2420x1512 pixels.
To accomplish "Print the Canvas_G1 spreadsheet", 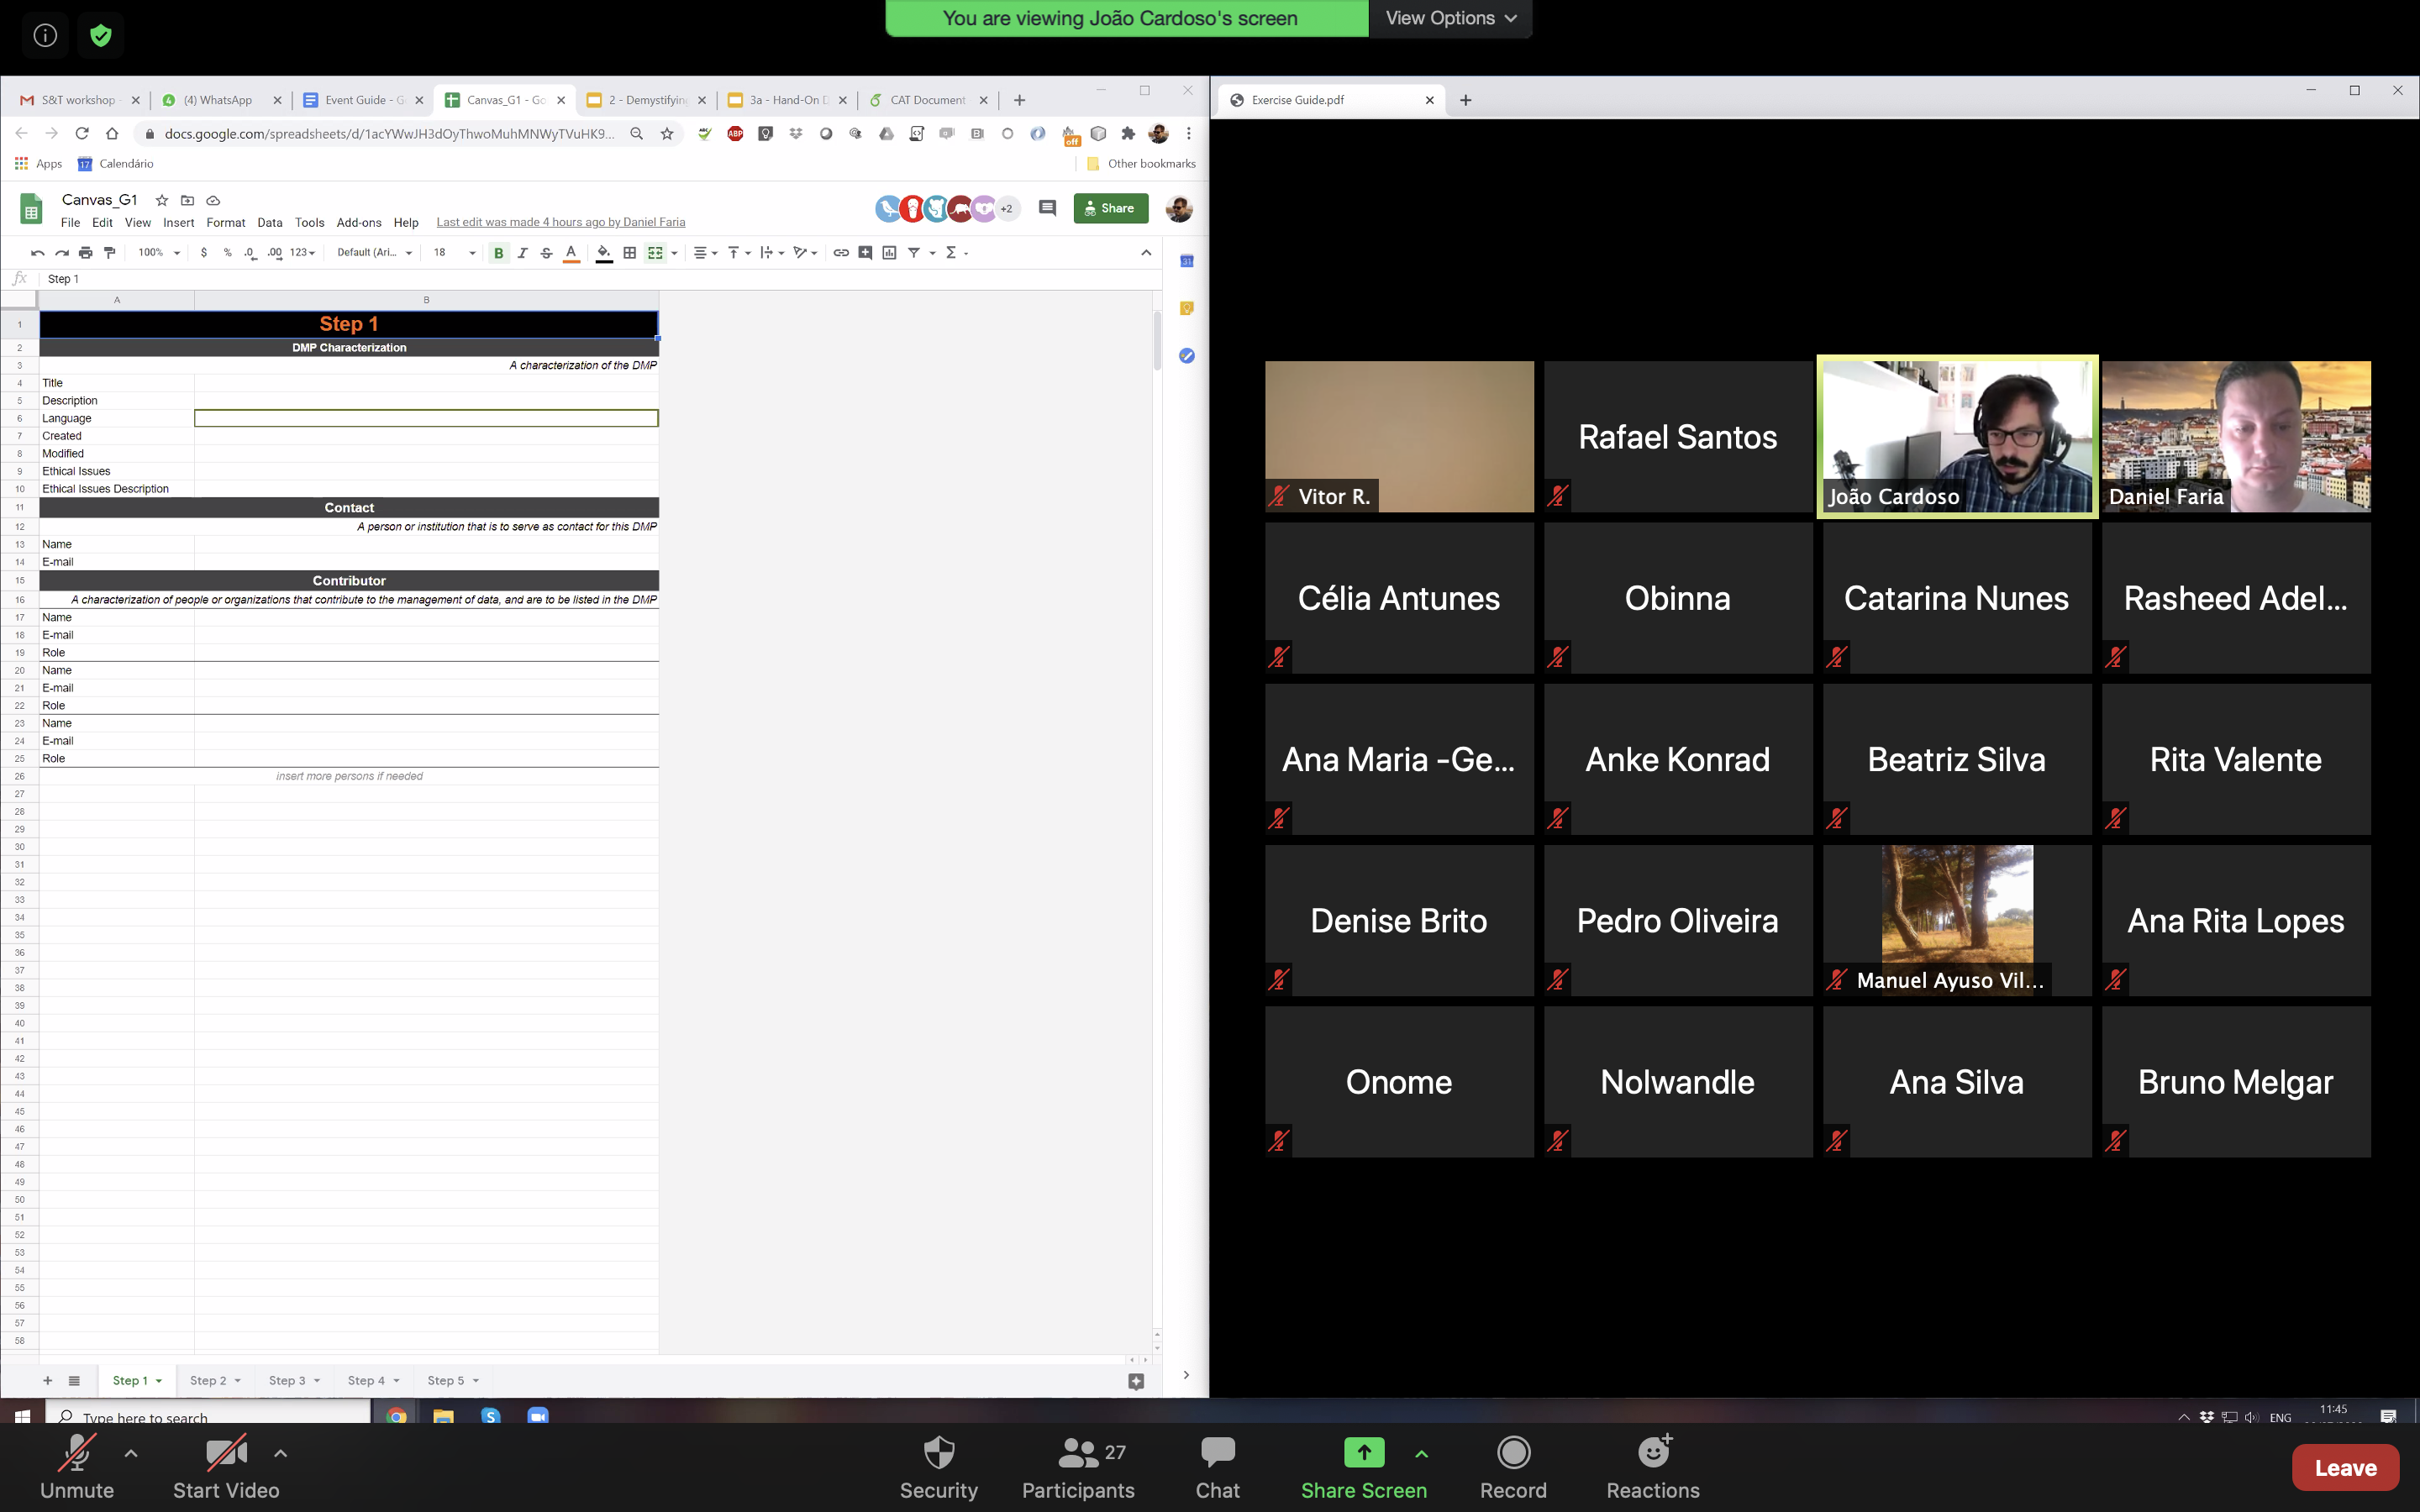I will coord(86,253).
